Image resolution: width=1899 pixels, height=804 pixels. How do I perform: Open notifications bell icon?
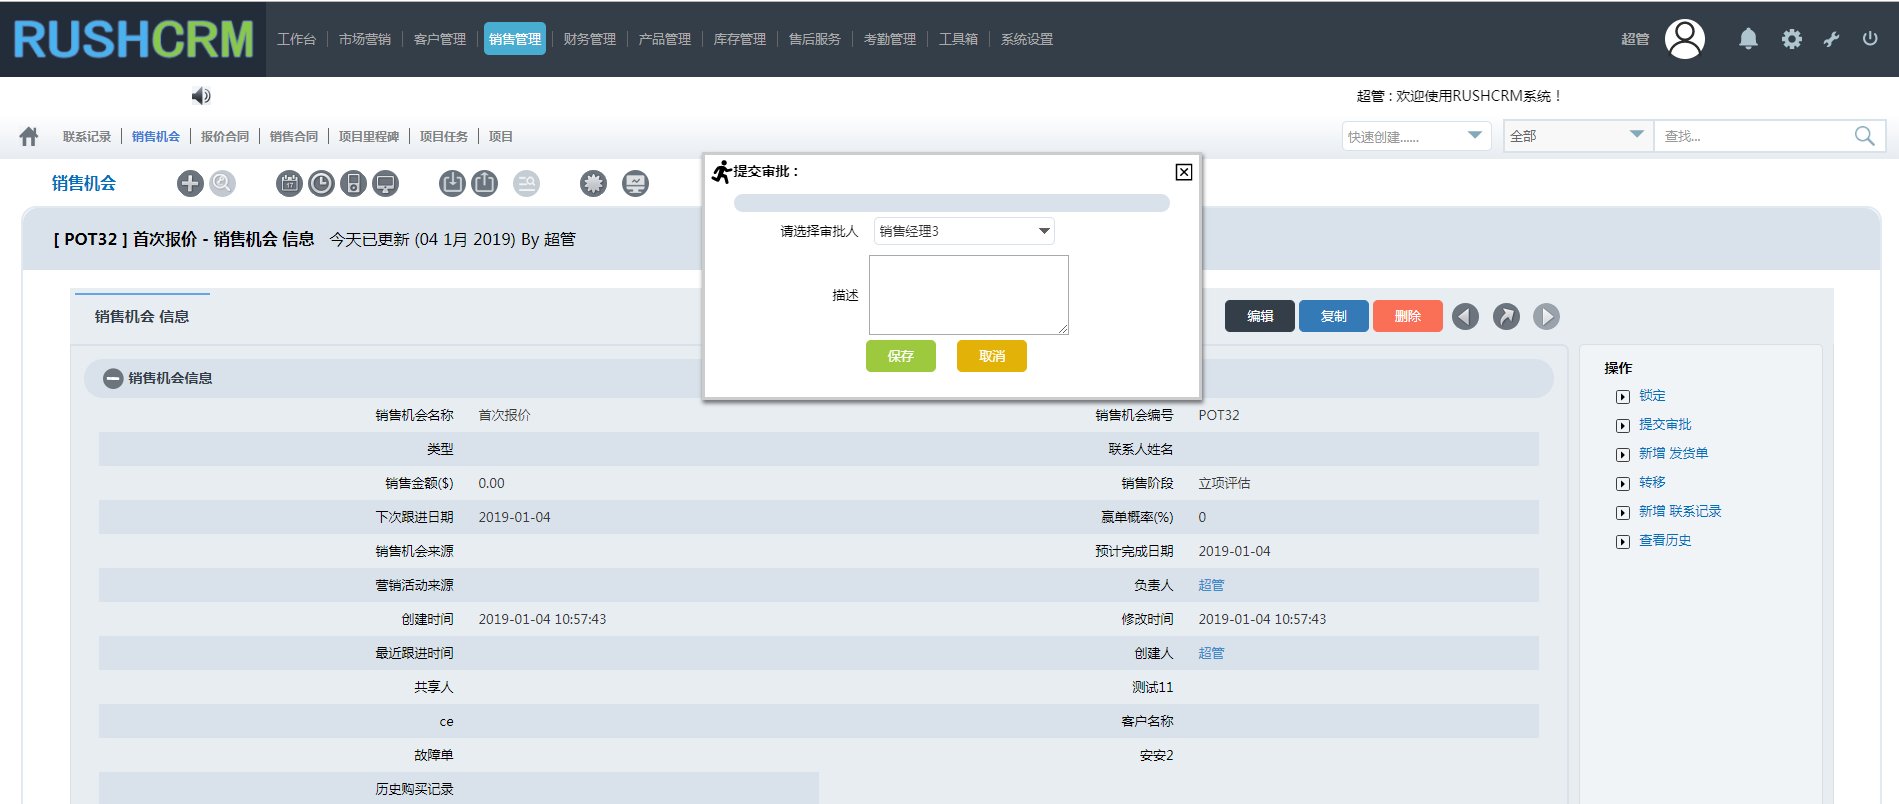tap(1747, 39)
